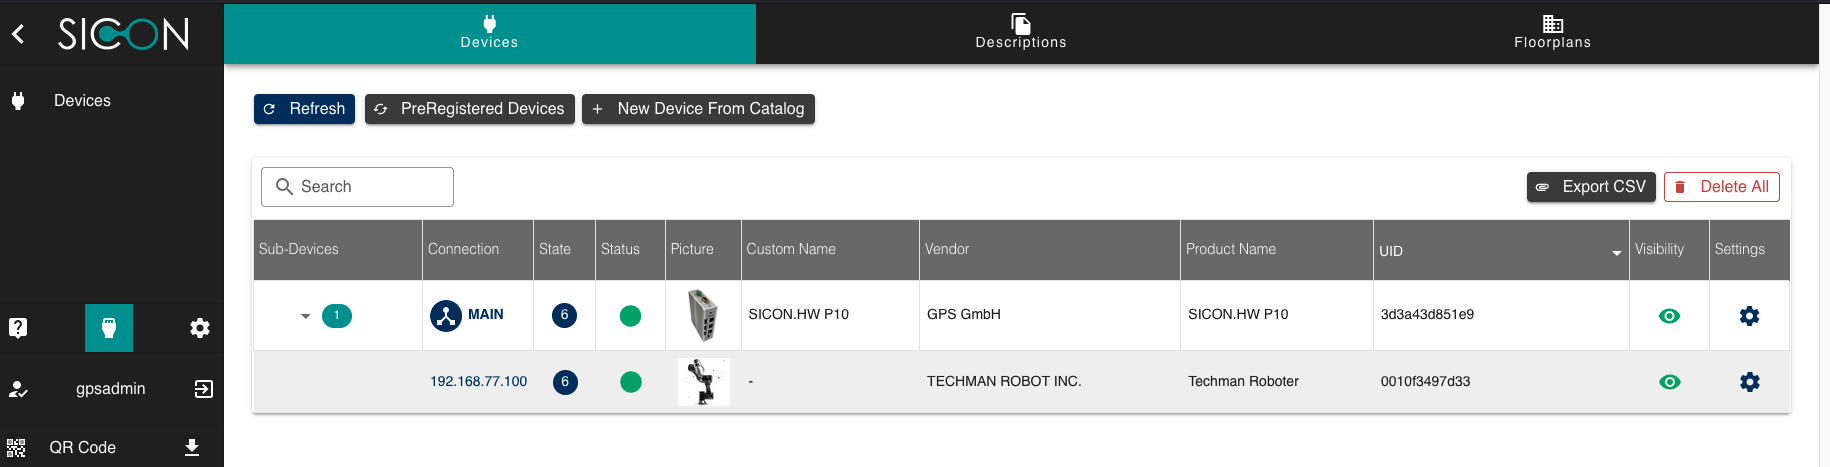Screen dimensions: 1830x467
Task: Click the Refresh button
Action: [304, 109]
